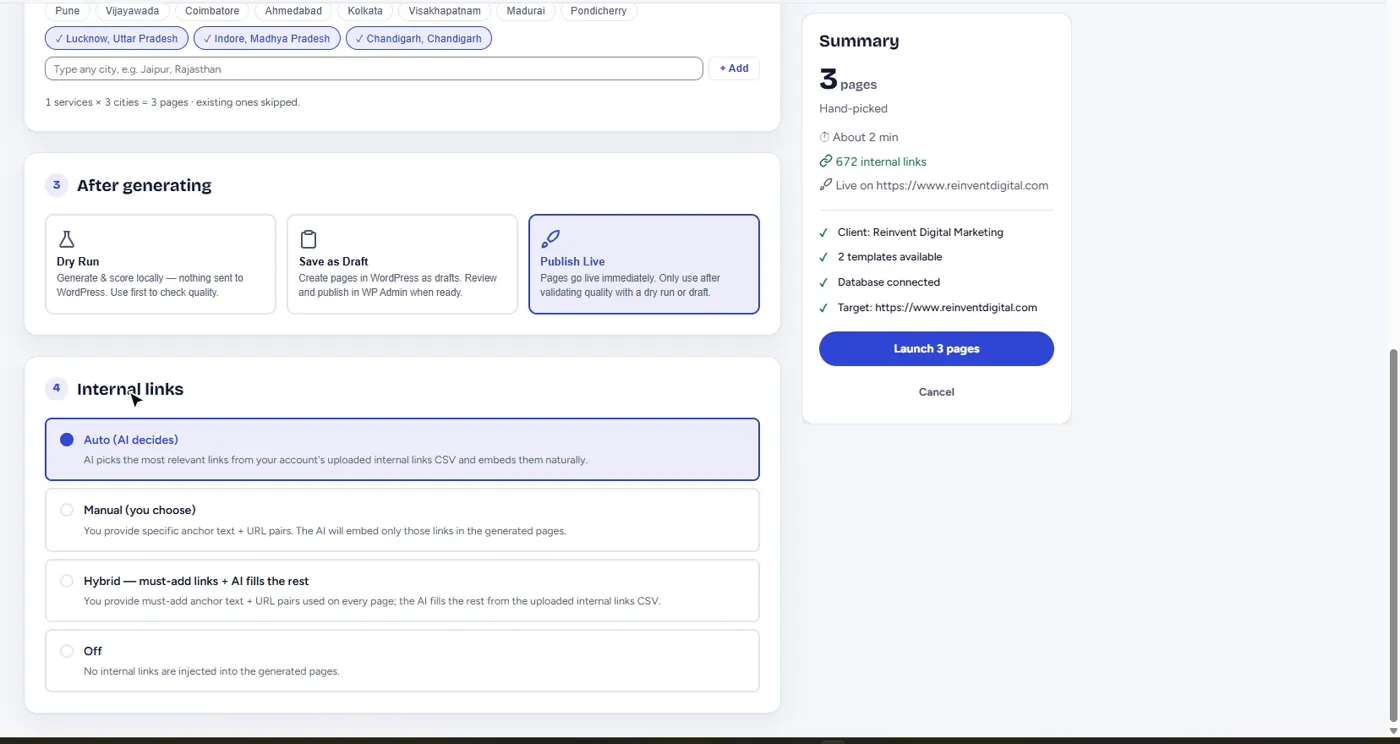Click the + Add city button
1400x744 pixels.
[734, 68]
